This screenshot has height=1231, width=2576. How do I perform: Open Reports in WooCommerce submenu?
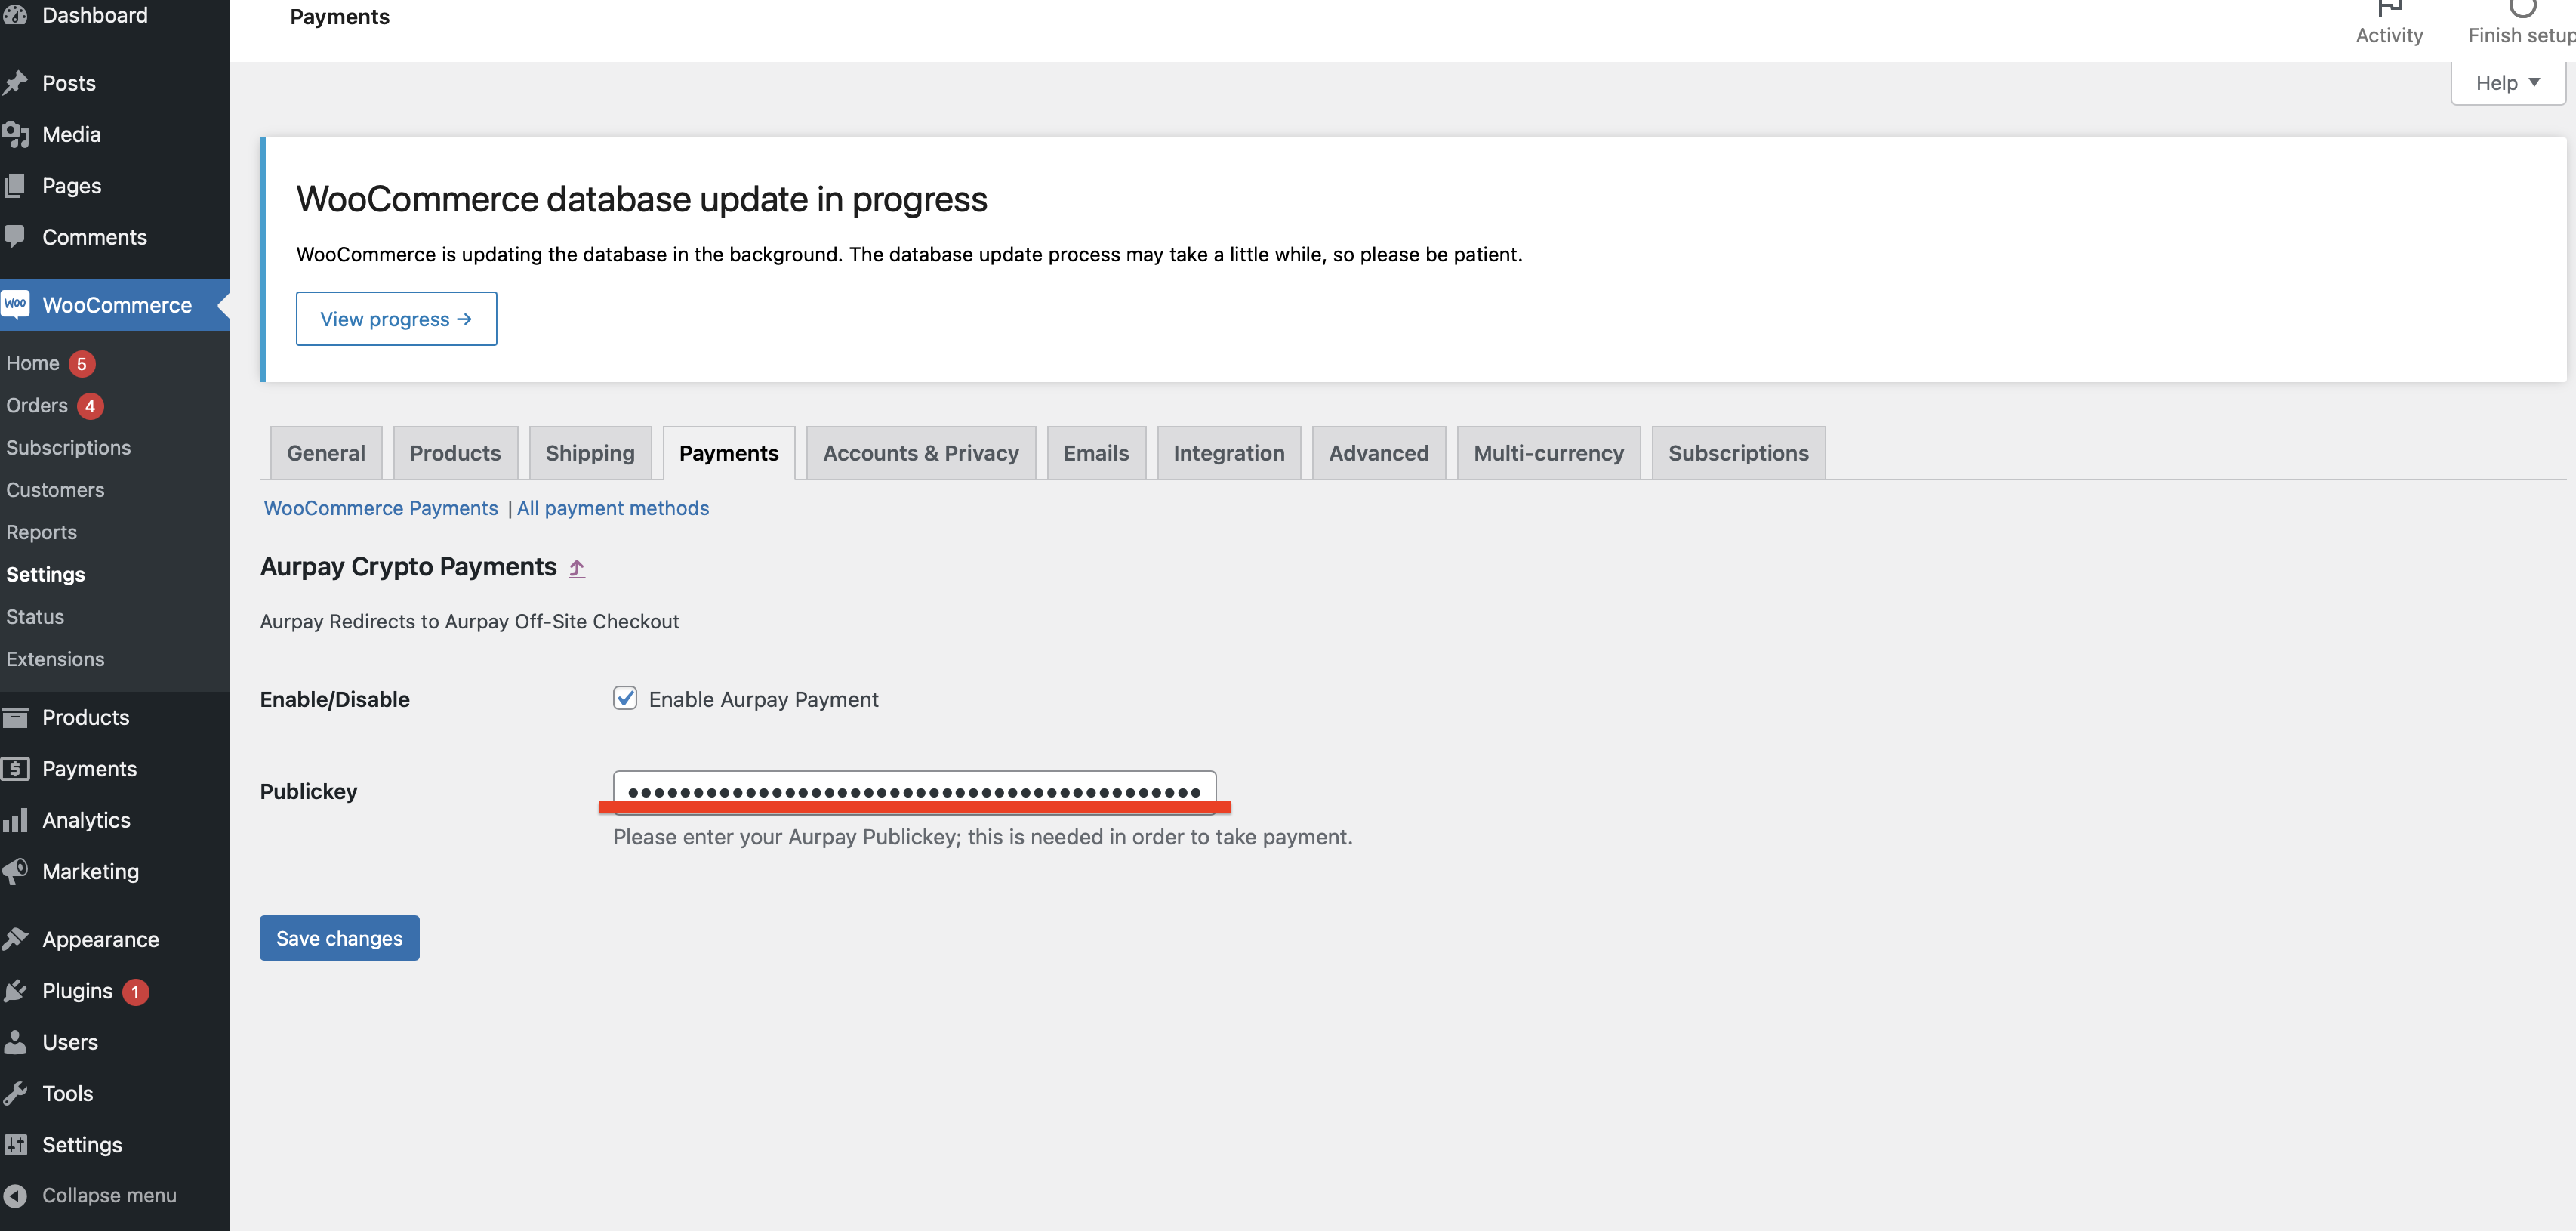coord(41,532)
